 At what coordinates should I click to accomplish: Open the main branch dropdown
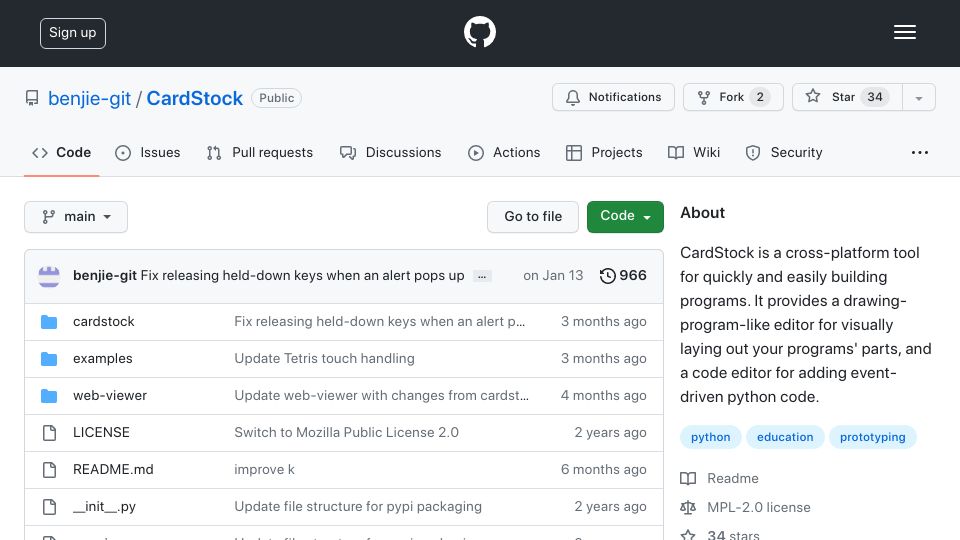tap(76, 217)
